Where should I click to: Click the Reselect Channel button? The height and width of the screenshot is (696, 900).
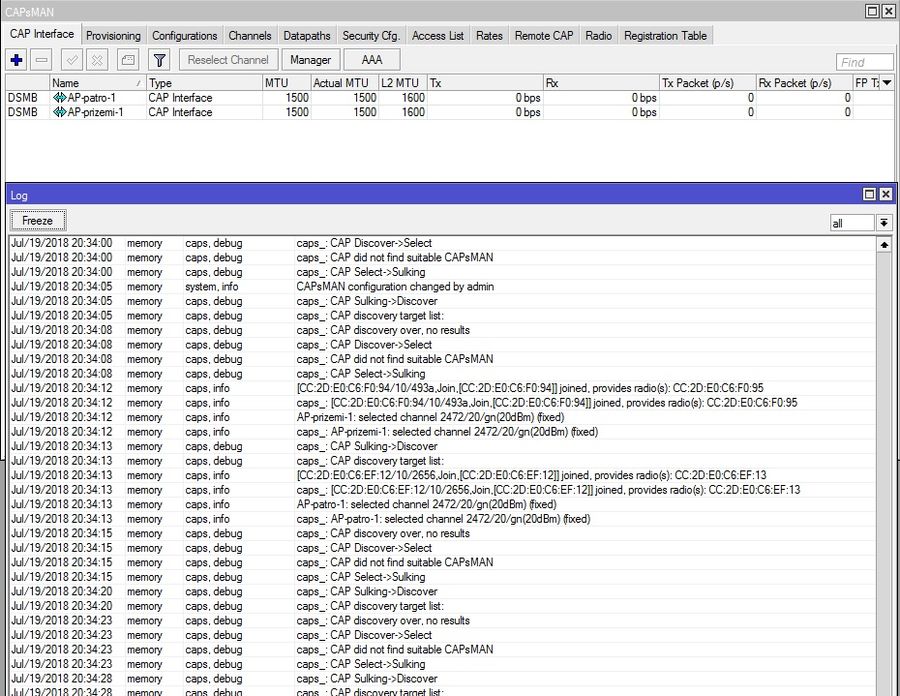228,60
